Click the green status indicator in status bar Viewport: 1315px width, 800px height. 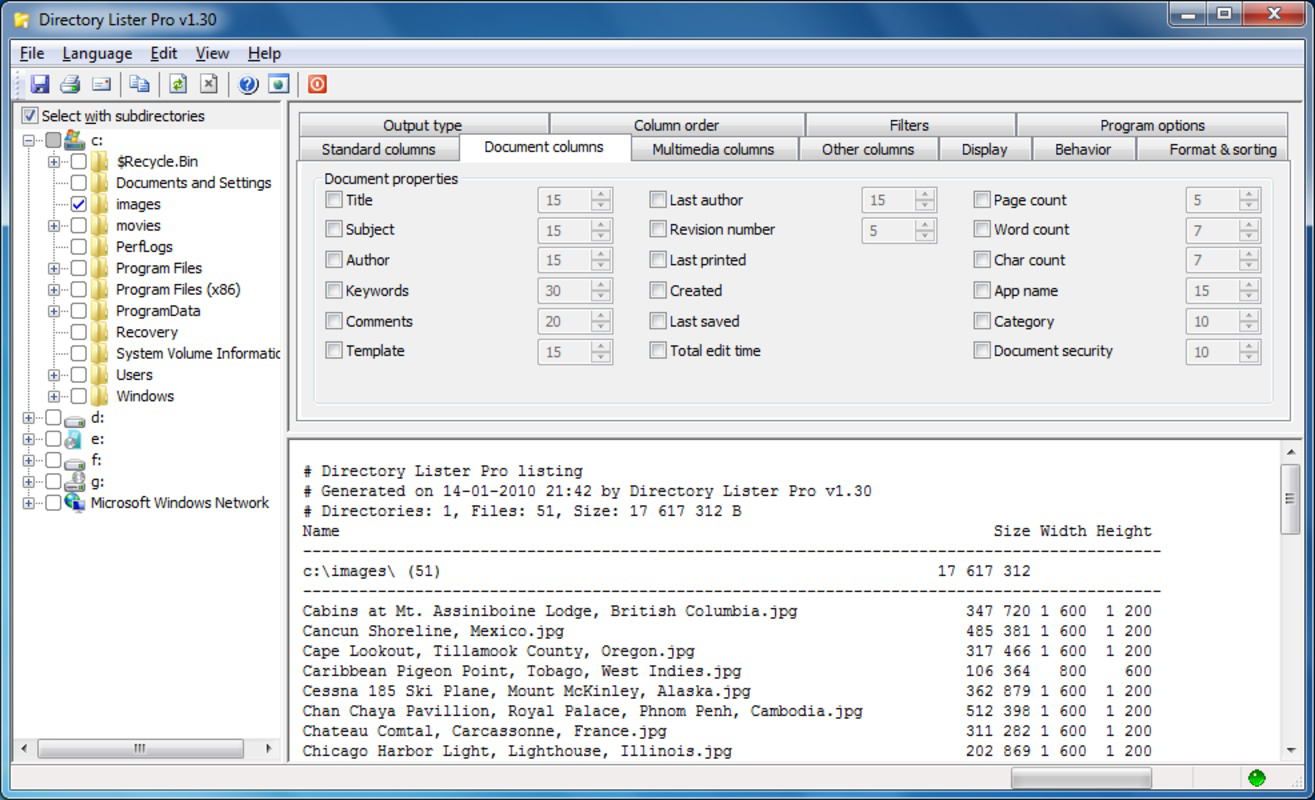1257,778
